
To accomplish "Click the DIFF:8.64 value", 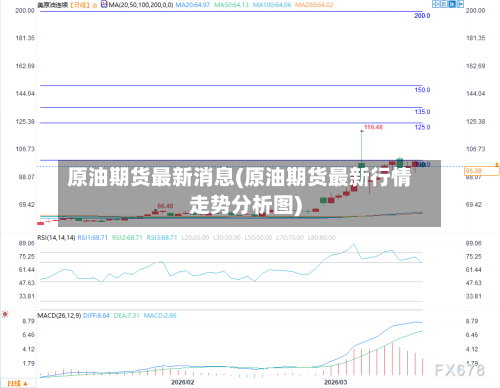I will click(x=96, y=315).
